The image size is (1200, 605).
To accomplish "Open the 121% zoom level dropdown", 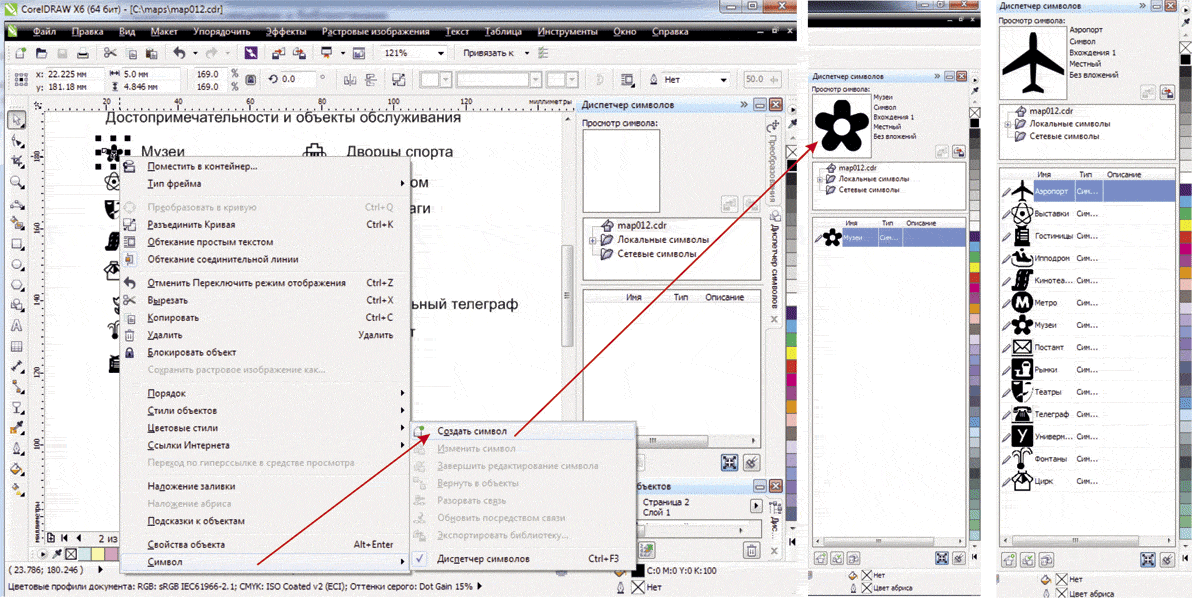I will click(x=441, y=53).
